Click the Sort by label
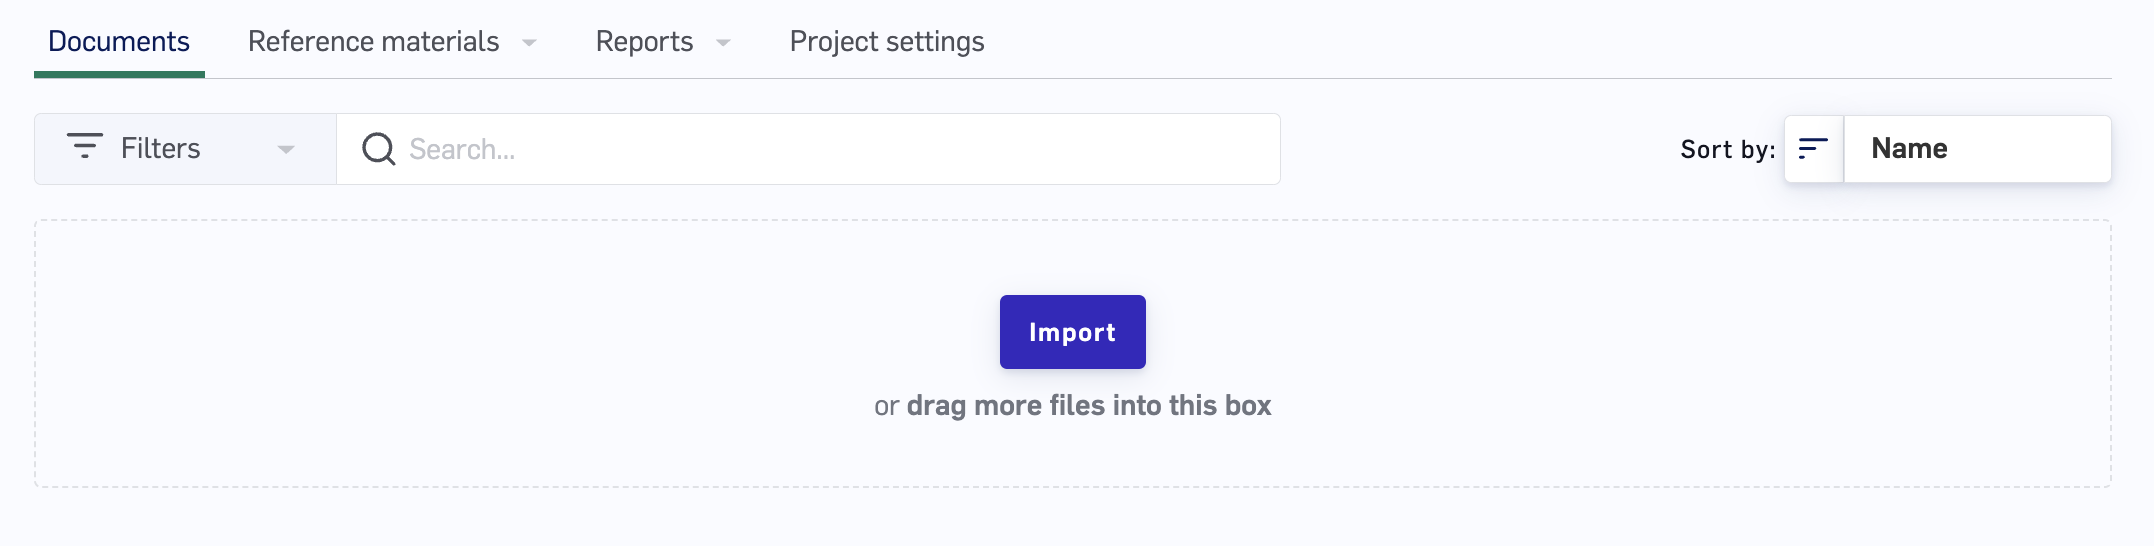This screenshot has height=546, width=2154. (x=1728, y=150)
